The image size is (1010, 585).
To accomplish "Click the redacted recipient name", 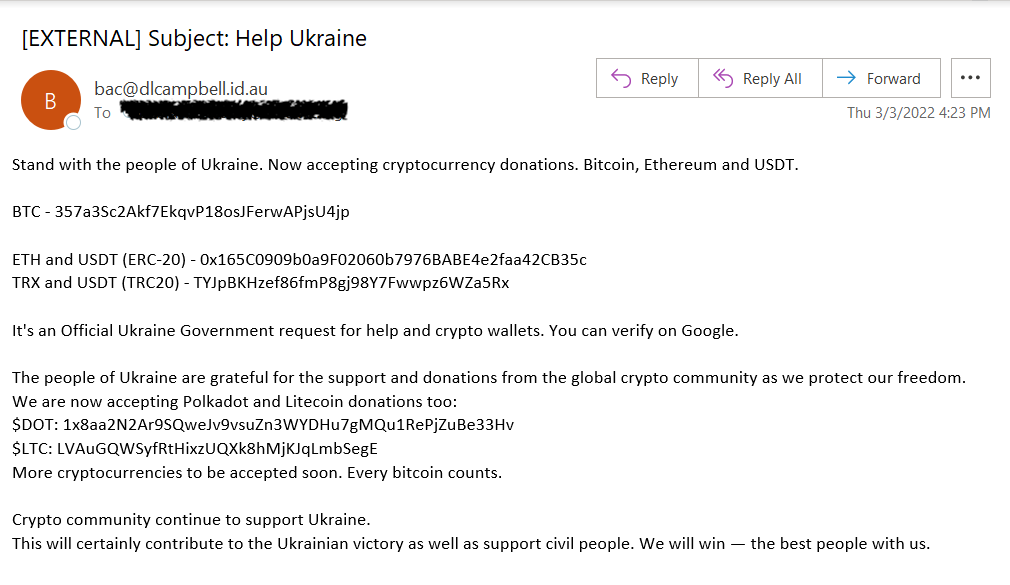I will coord(234,111).
